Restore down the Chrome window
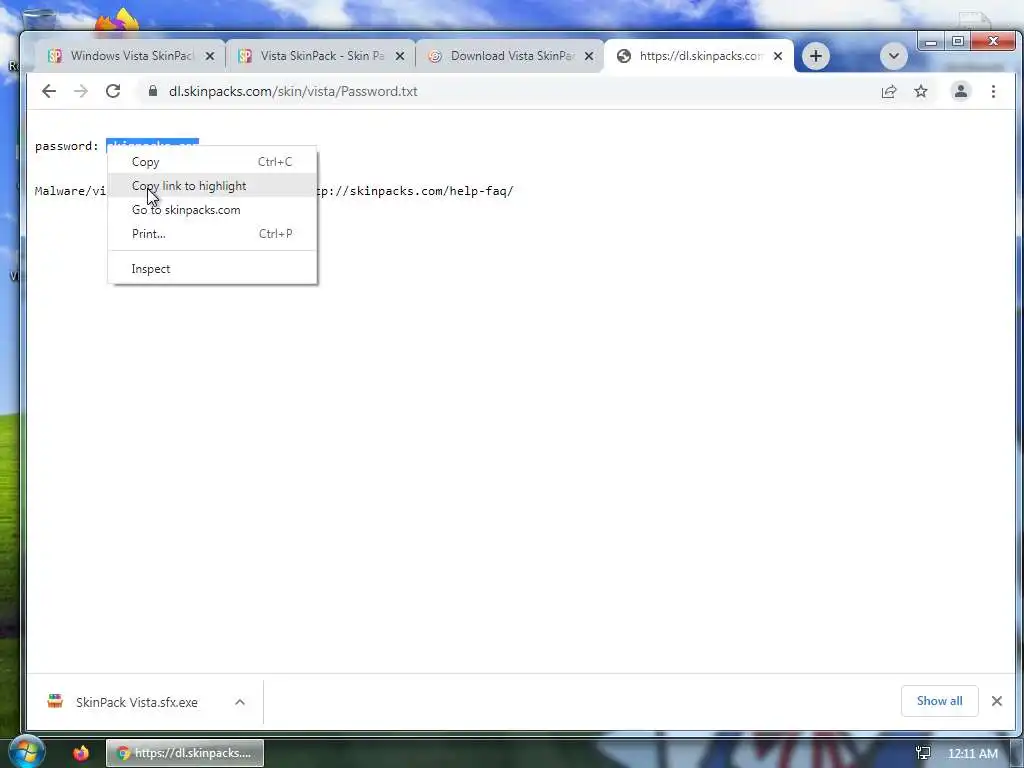The width and height of the screenshot is (1024, 768). tap(957, 42)
